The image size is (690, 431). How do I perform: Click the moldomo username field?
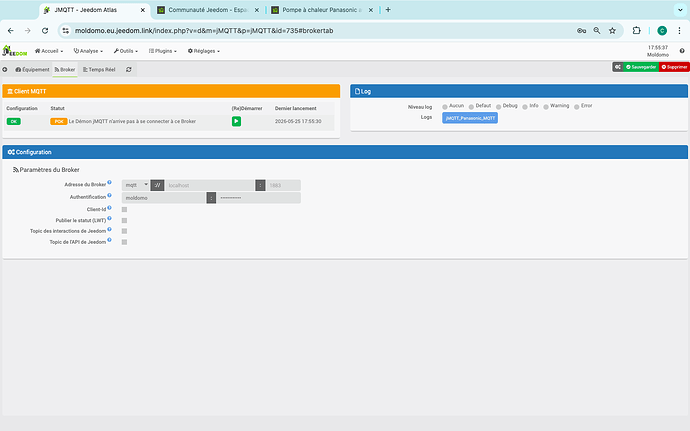coord(164,198)
